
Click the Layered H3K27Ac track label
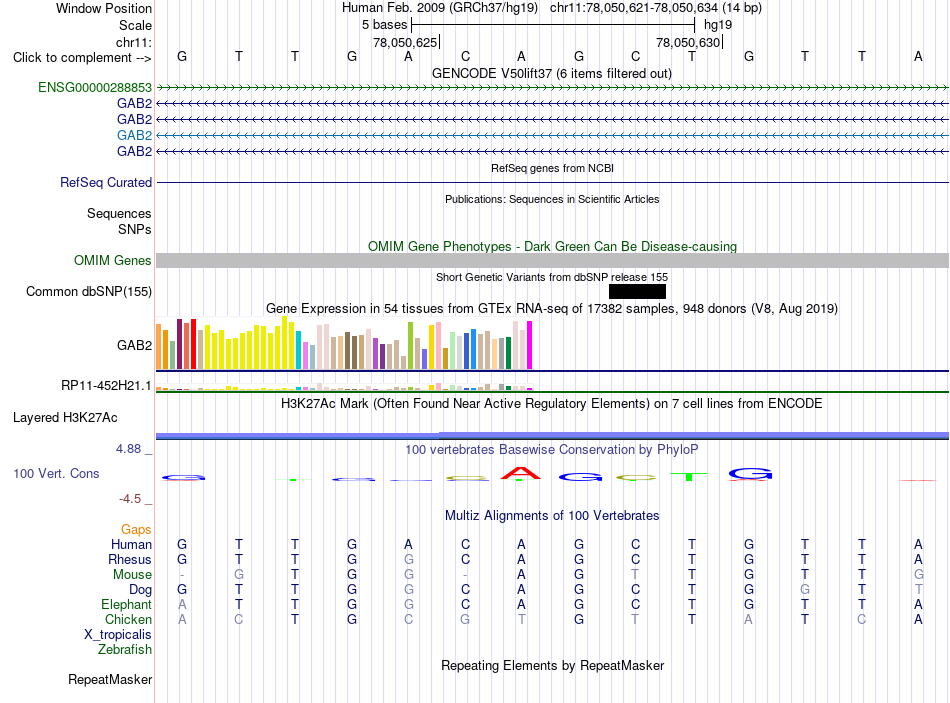pyautogui.click(x=65, y=418)
